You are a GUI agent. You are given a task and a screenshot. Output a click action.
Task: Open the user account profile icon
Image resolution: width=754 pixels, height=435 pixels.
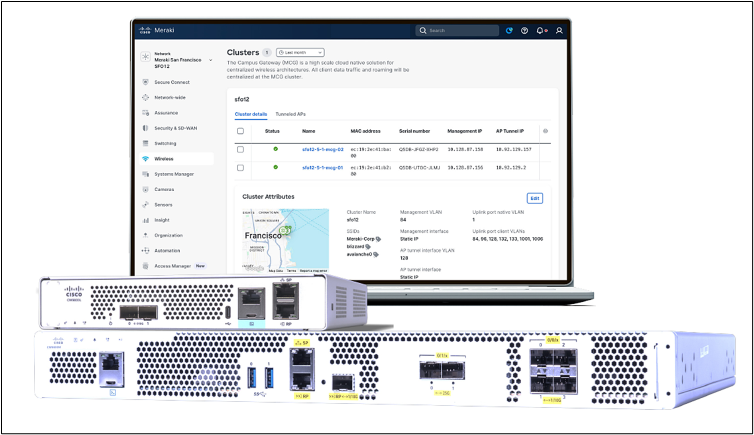[559, 30]
